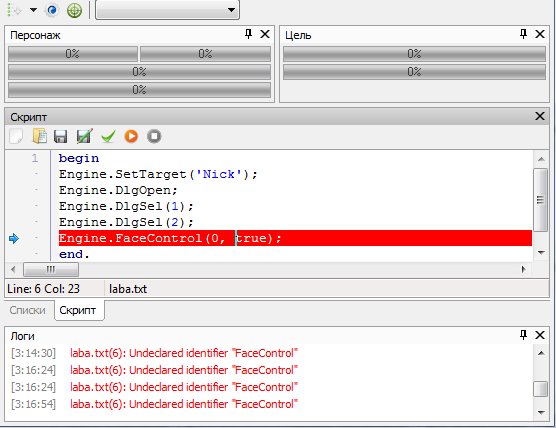Screen dimensions: 556x428
Task: Click the second 0% bar in Цель panel
Action: [414, 72]
